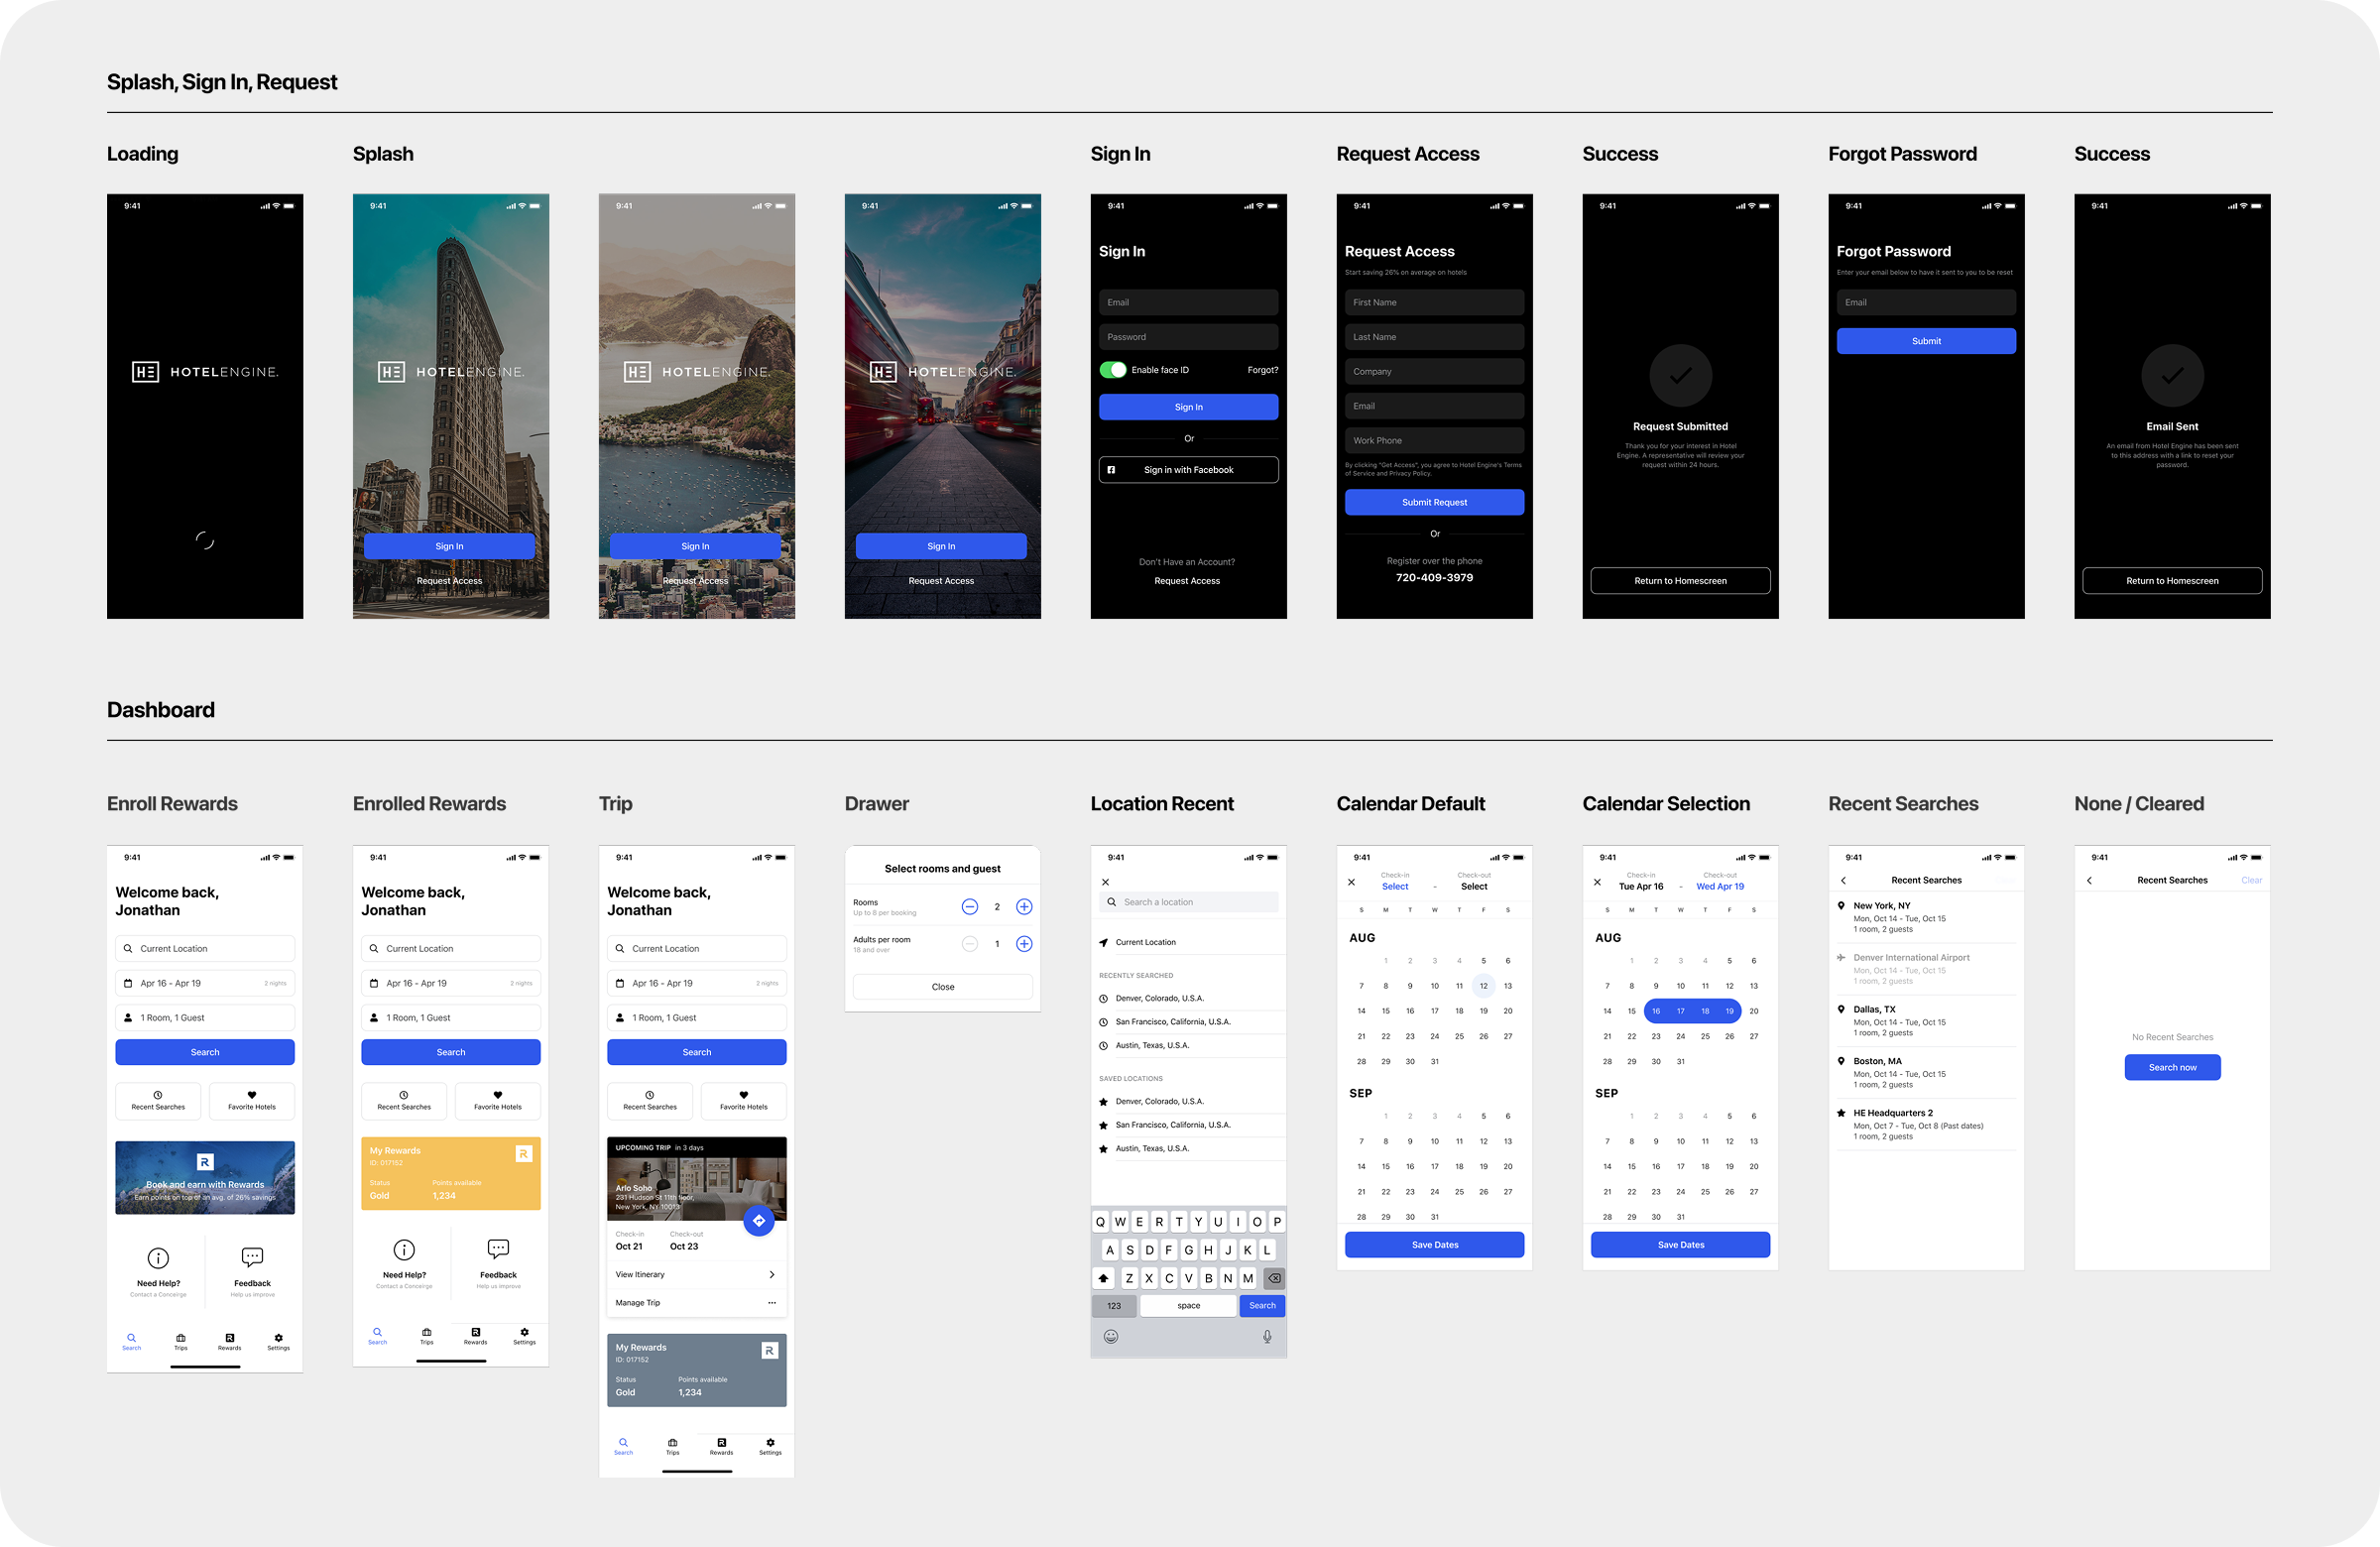
Task: Select saved location Austin, Texas, U.S.A.
Action: (x=1188, y=1149)
